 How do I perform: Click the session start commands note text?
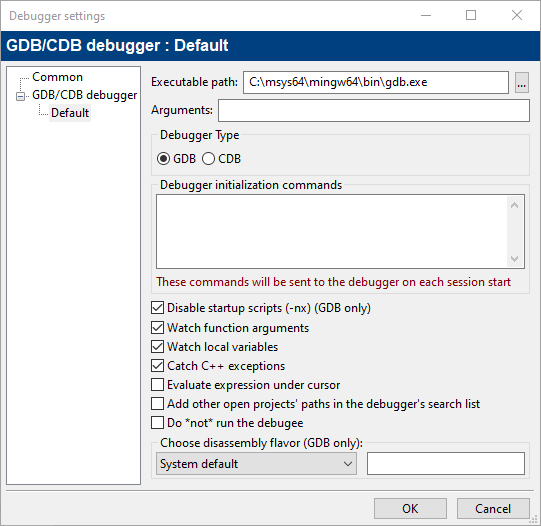pos(333,282)
